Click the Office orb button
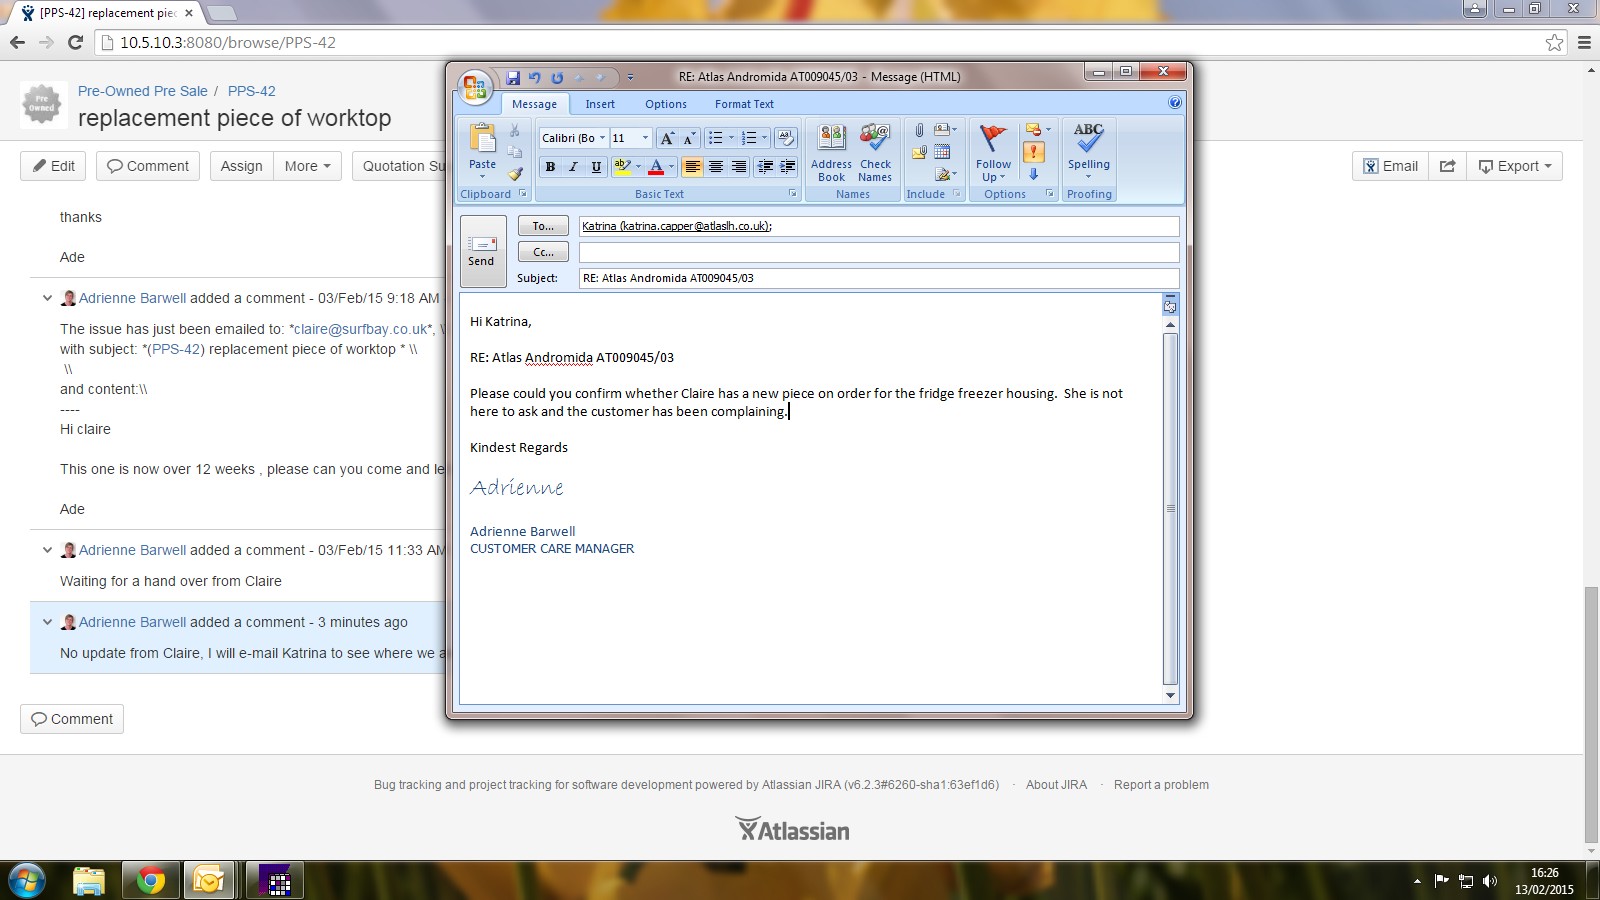The width and height of the screenshot is (1600, 900). [x=475, y=87]
